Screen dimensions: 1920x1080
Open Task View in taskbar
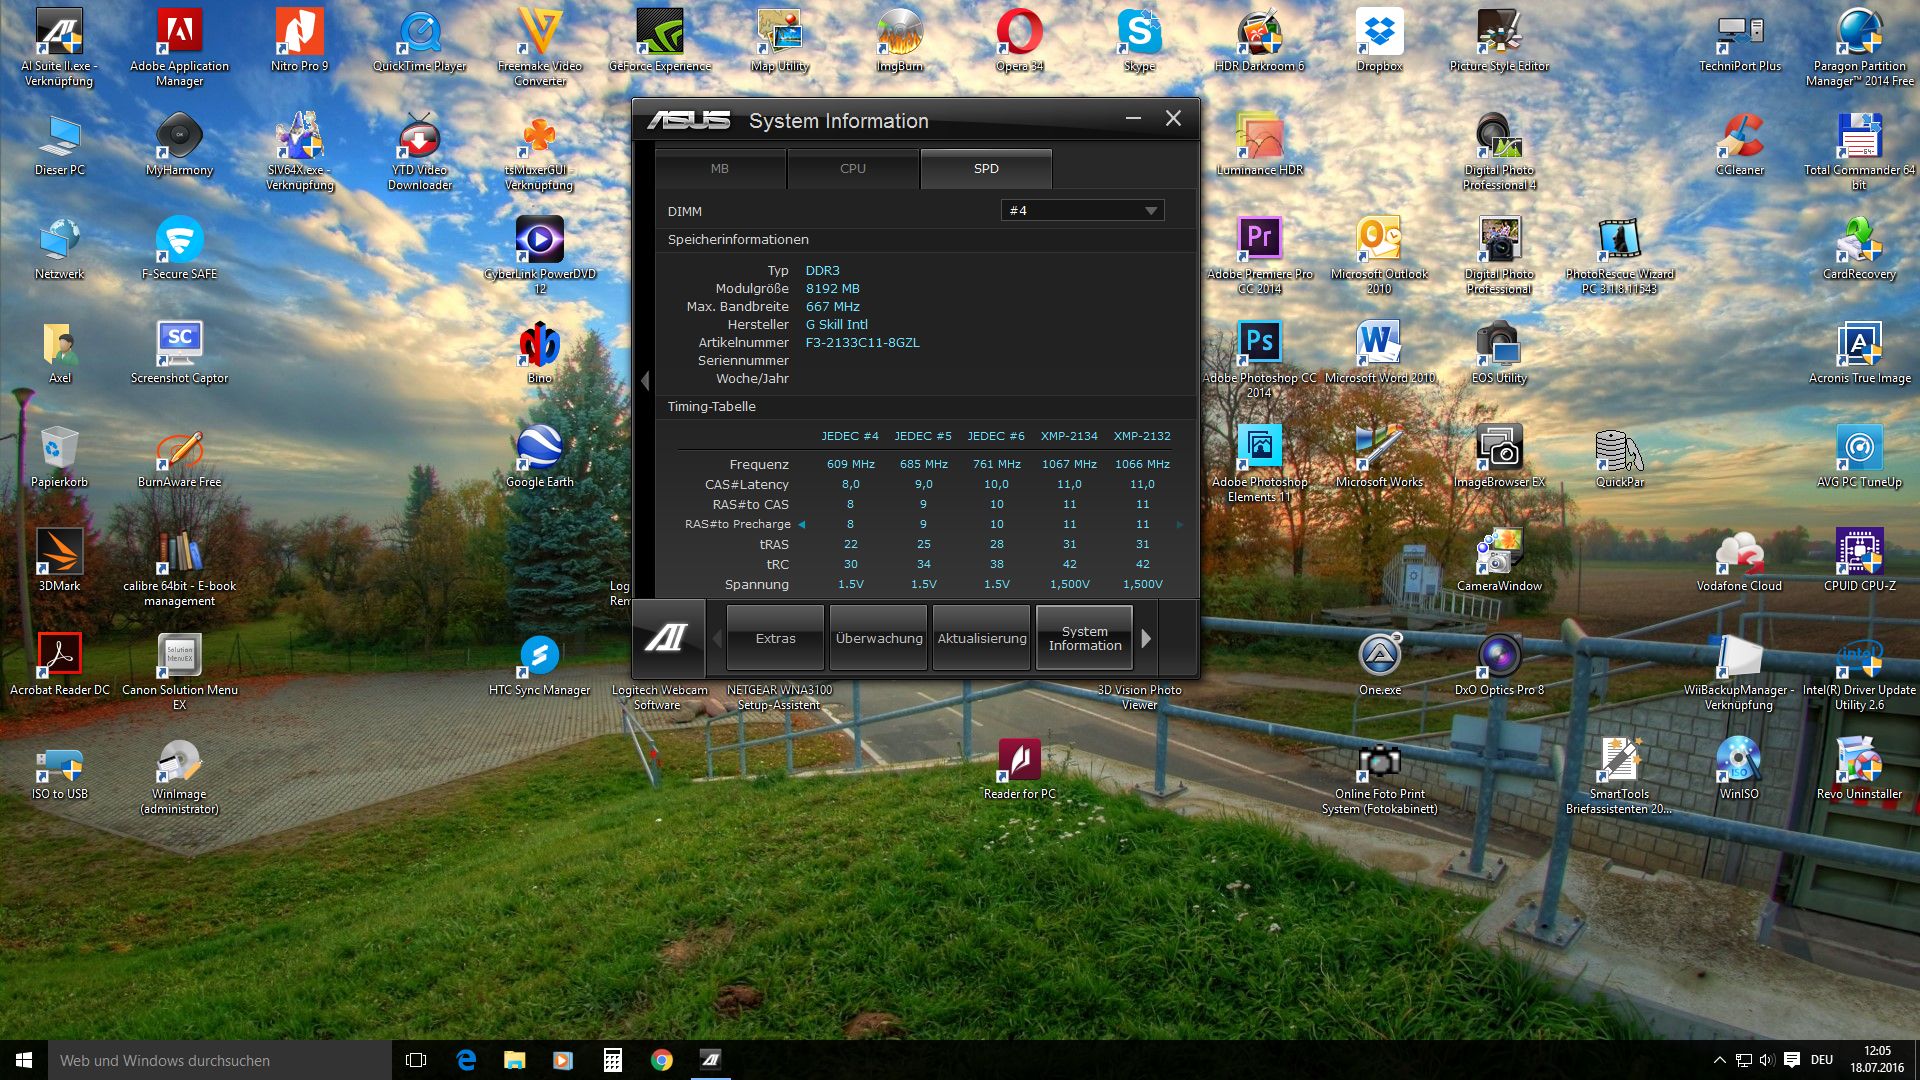click(x=416, y=1060)
